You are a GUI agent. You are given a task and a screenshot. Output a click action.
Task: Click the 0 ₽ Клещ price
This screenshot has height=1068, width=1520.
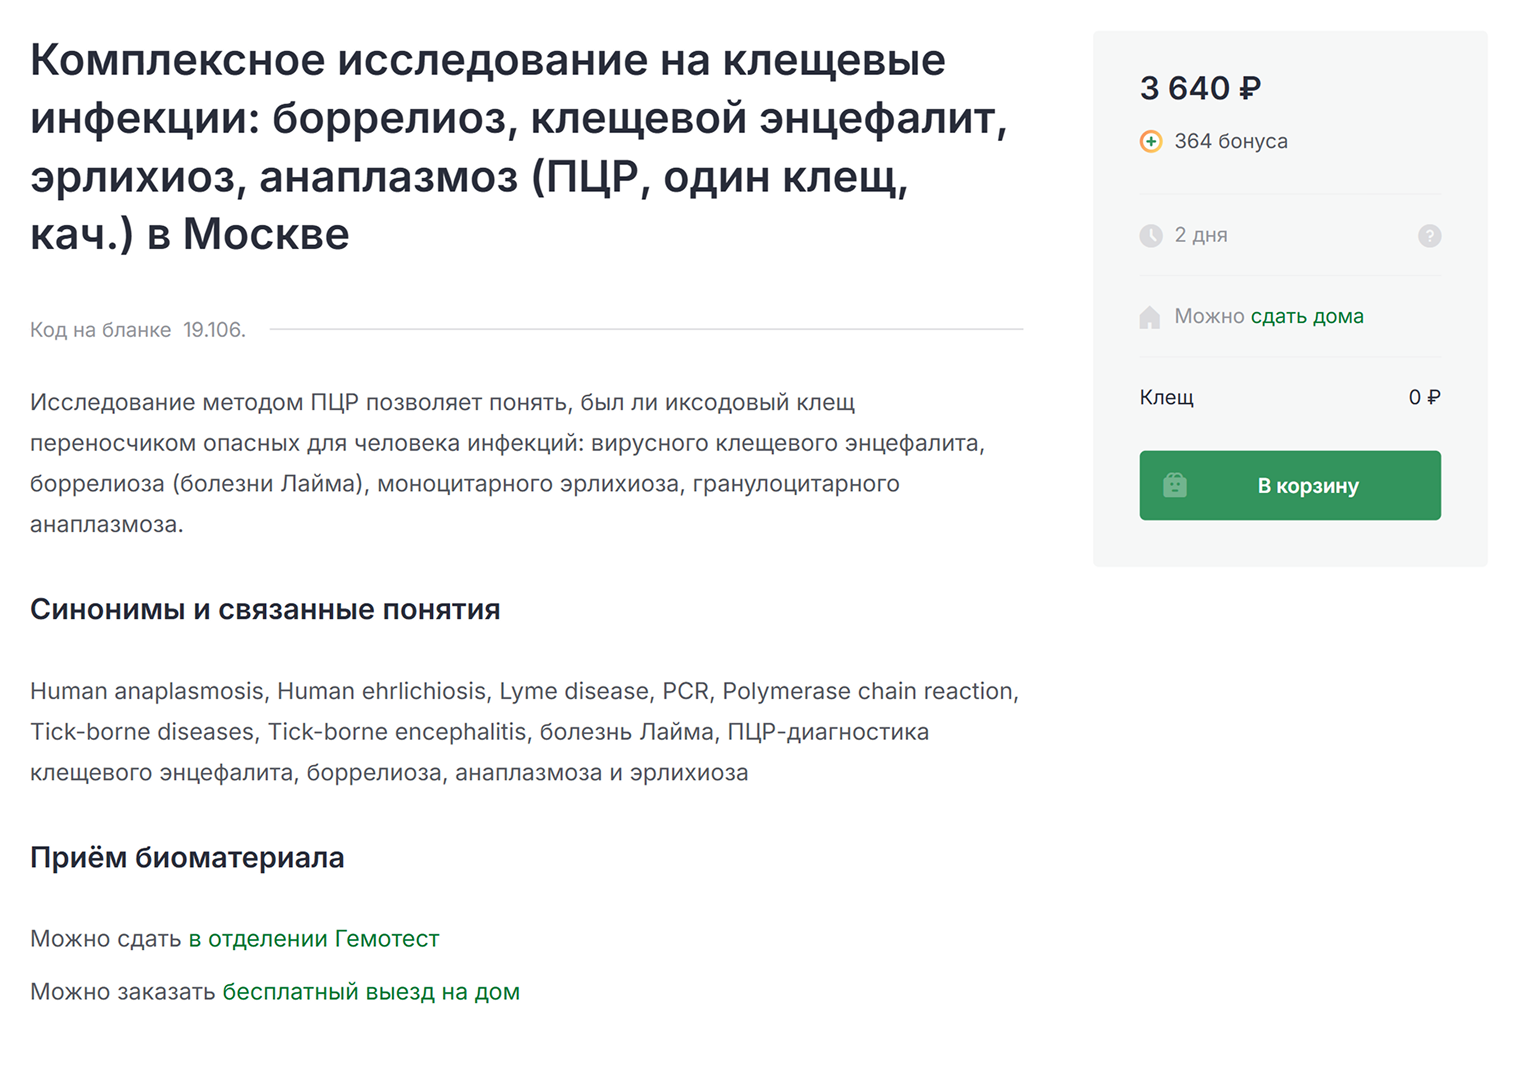(x=1424, y=397)
